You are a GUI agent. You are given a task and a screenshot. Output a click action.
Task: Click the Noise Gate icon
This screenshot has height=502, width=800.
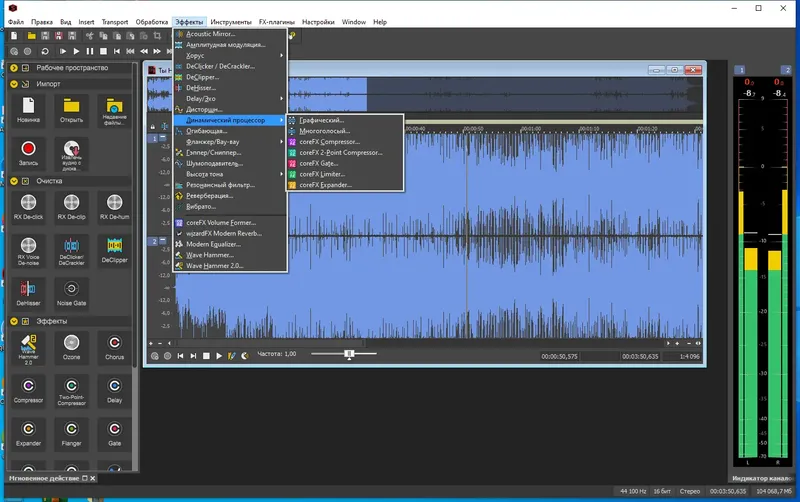(71, 288)
